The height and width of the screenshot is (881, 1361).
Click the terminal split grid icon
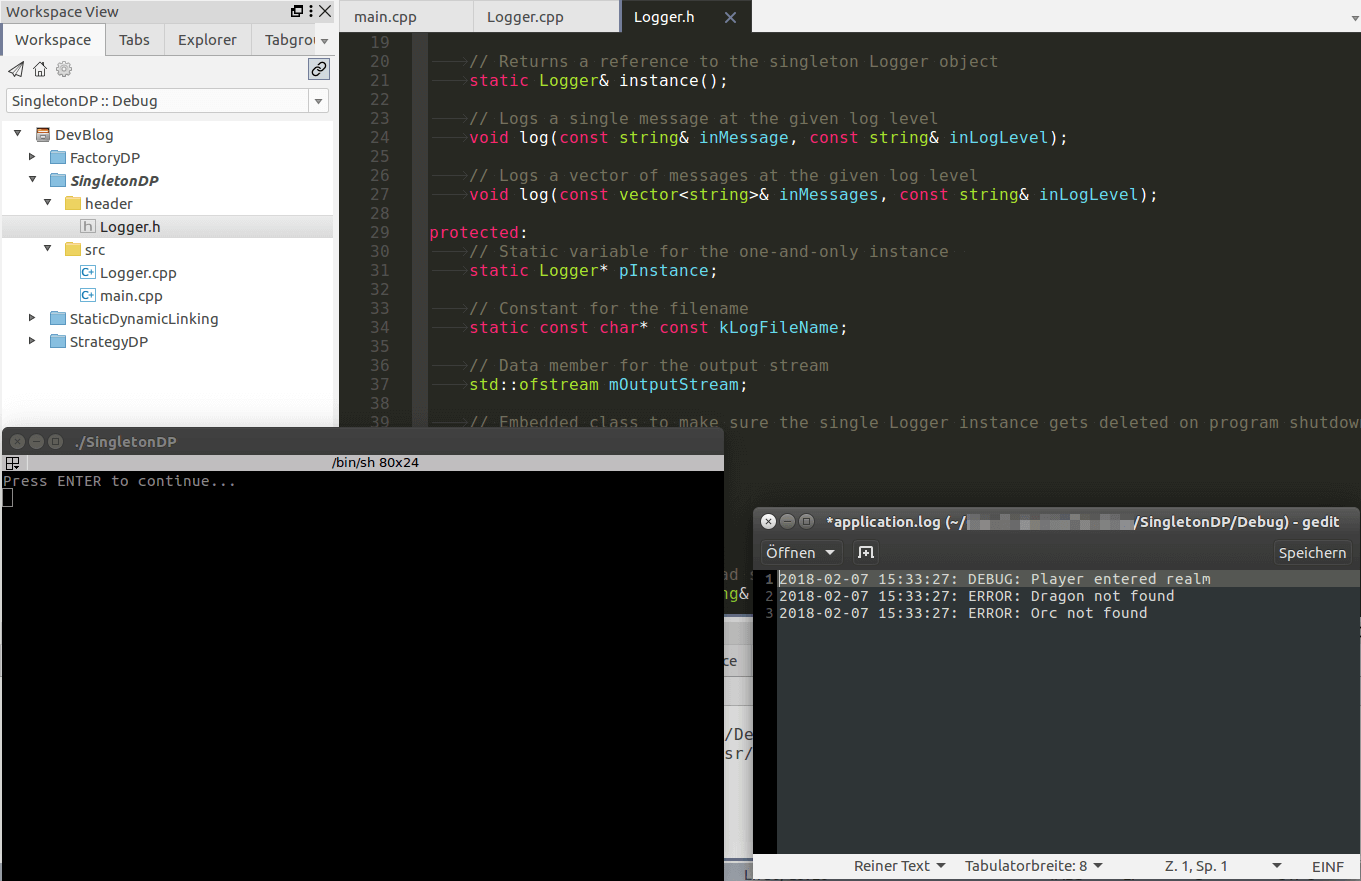pyautogui.click(x=12, y=463)
